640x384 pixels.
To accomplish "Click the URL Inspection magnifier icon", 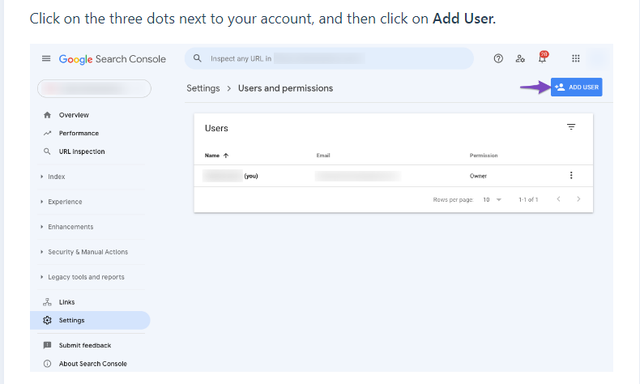I will pos(47,151).
